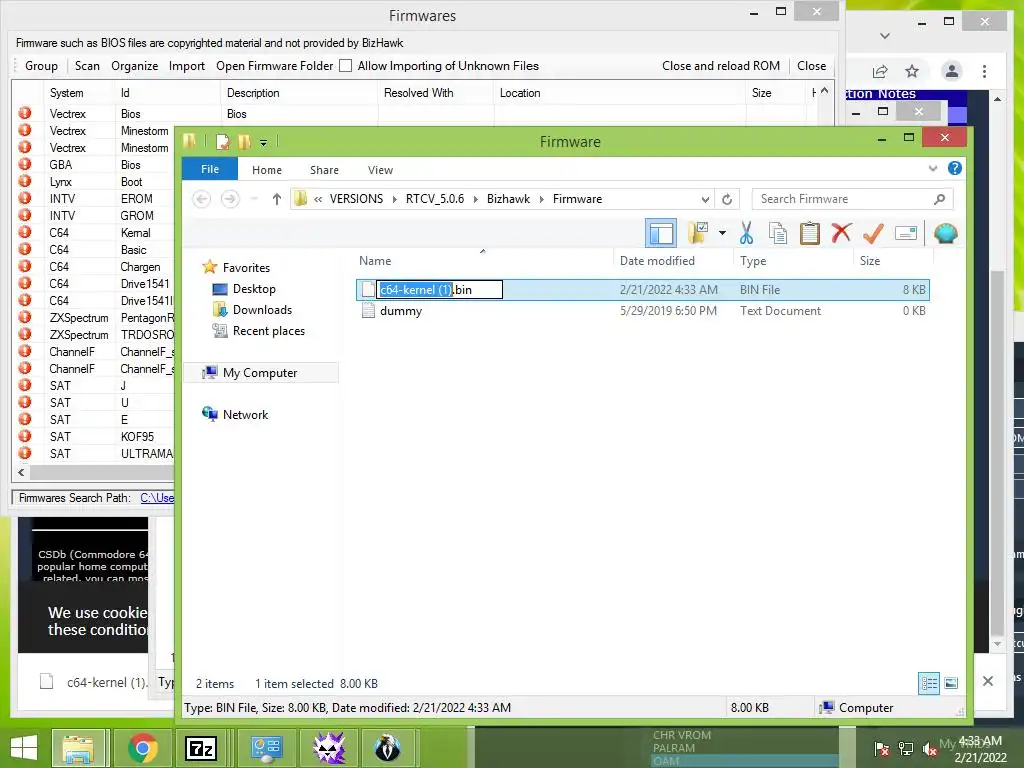This screenshot has height=768, width=1024.
Task: Click the bookmark star in Chrome window
Action: pos(912,71)
